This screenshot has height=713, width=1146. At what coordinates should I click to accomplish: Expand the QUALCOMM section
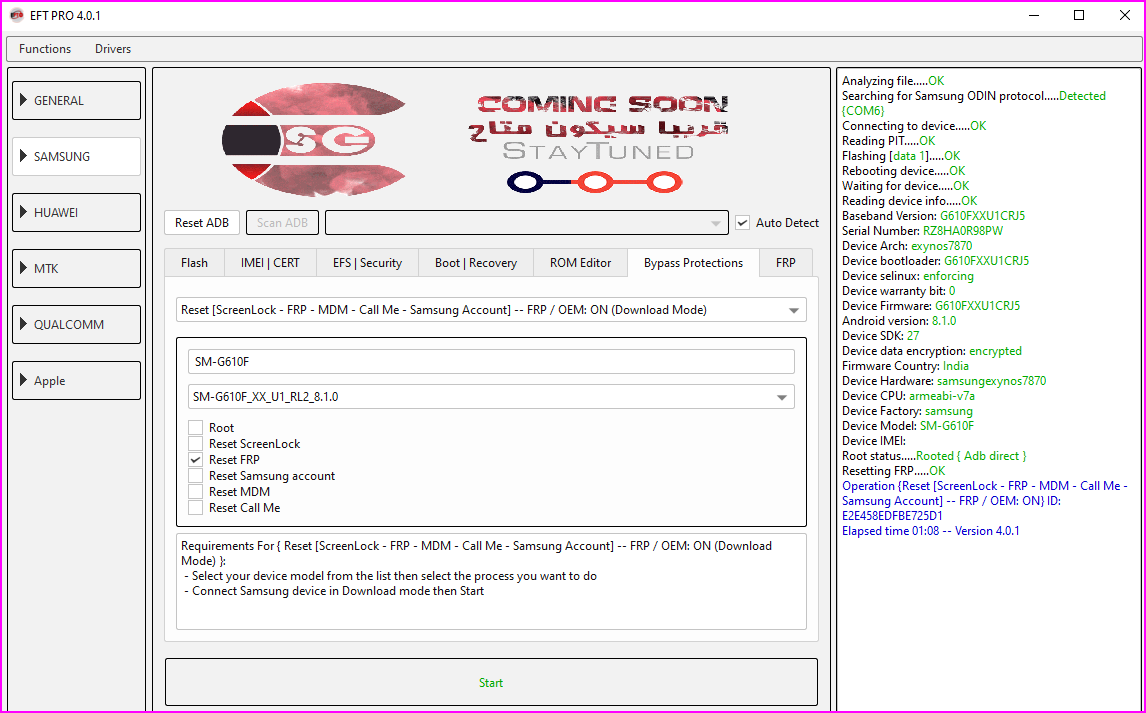coord(76,324)
